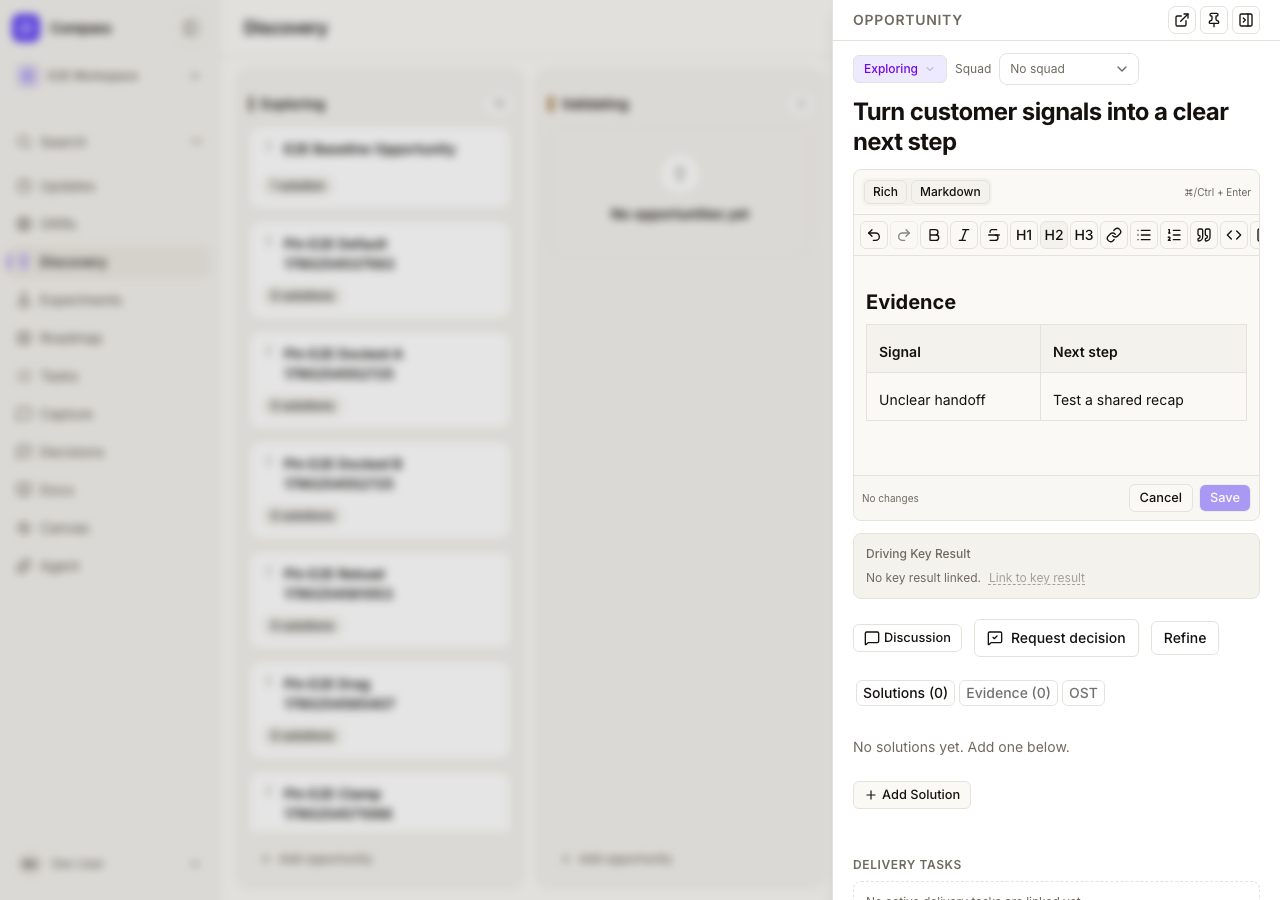Screen dimensions: 1280x900
Task: Insert a hyperlink
Action: pos(1114,235)
